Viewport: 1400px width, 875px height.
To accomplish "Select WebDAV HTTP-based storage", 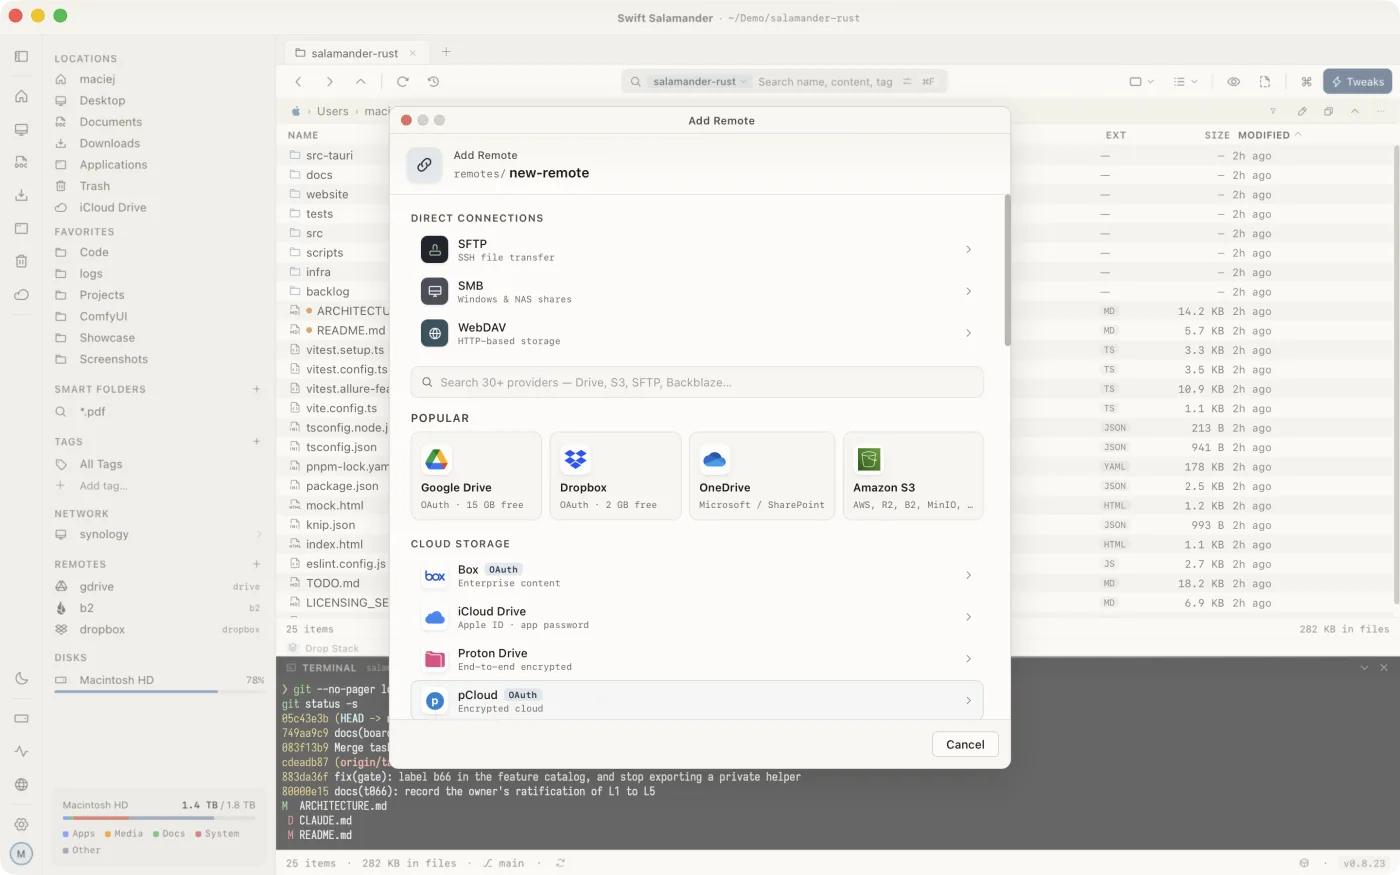I will pyautogui.click(x=697, y=334).
